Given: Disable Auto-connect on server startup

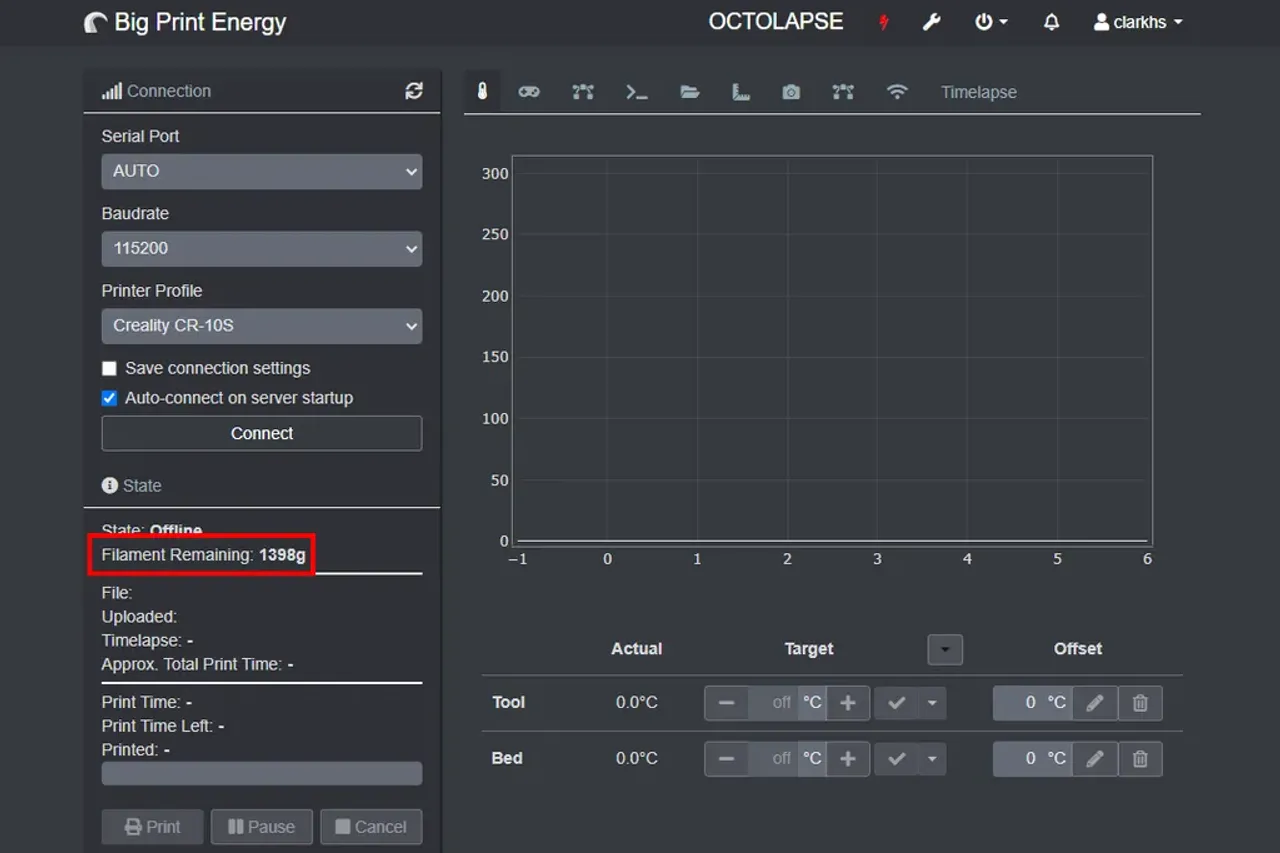Looking at the screenshot, I should 109,398.
